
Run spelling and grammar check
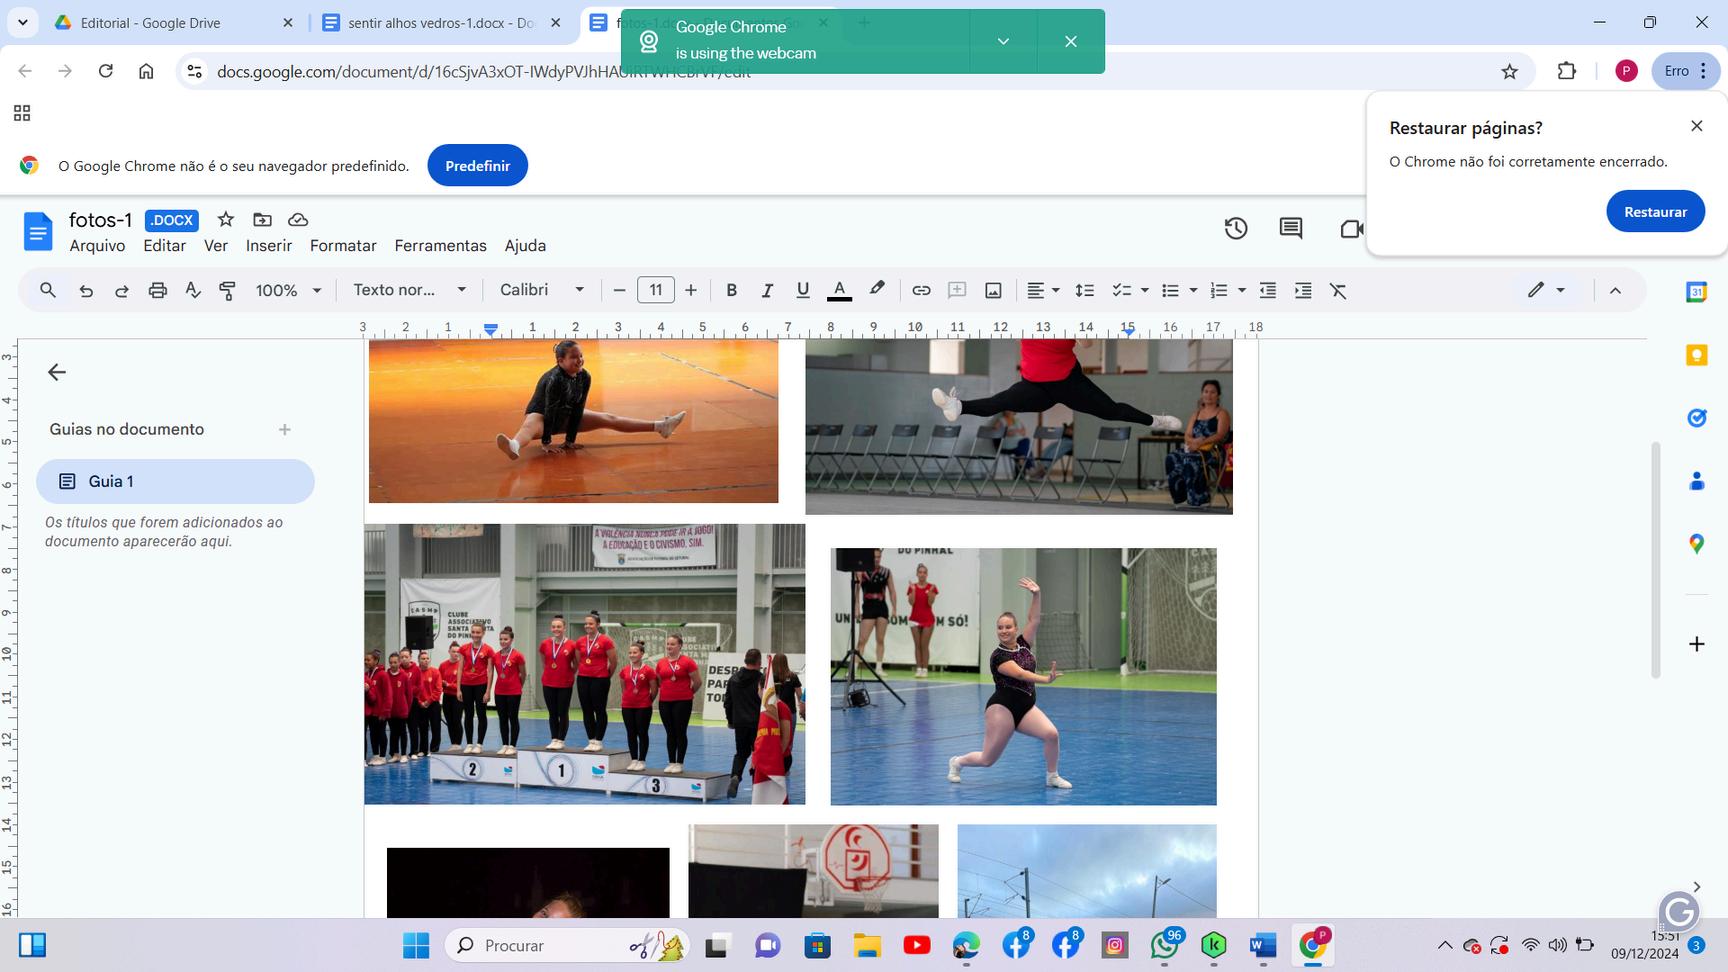193,290
